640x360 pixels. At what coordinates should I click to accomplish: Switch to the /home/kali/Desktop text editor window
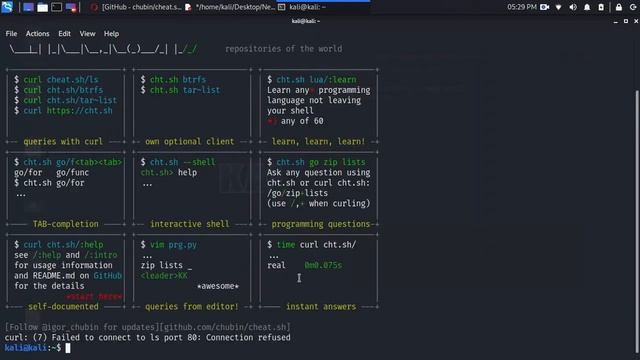pyautogui.click(x=230, y=7)
